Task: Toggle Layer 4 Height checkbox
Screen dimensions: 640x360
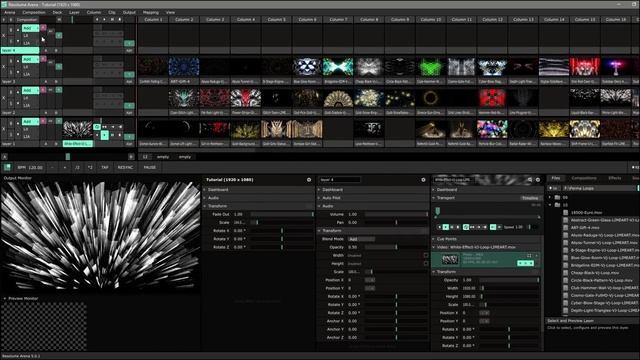Action: pos(426,264)
